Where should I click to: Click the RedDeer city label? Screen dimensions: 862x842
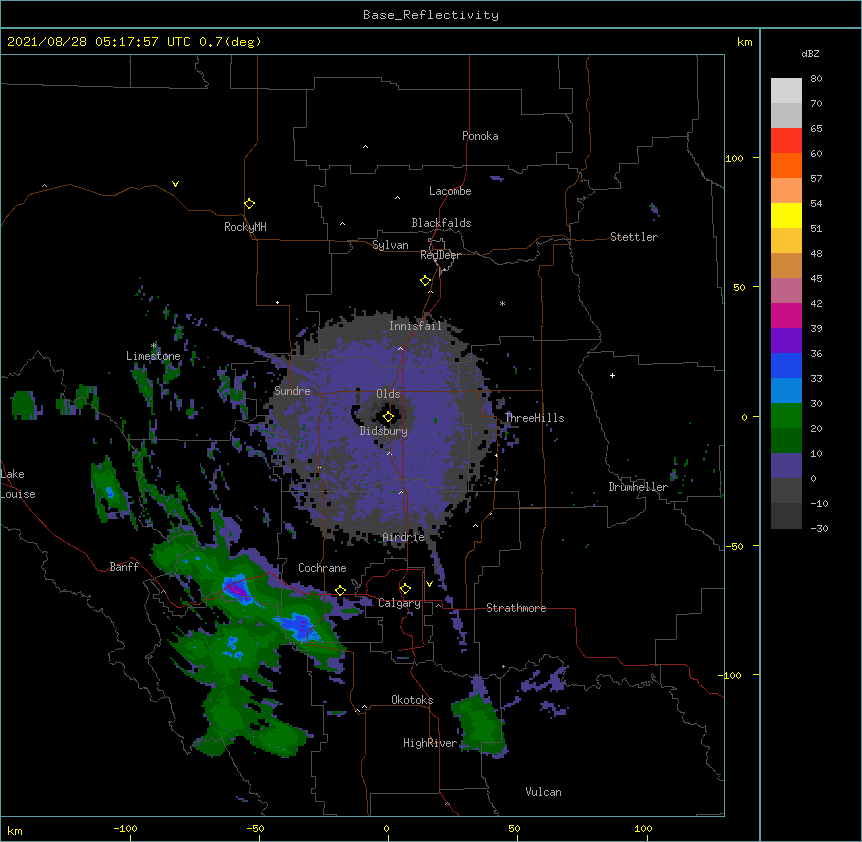440,255
